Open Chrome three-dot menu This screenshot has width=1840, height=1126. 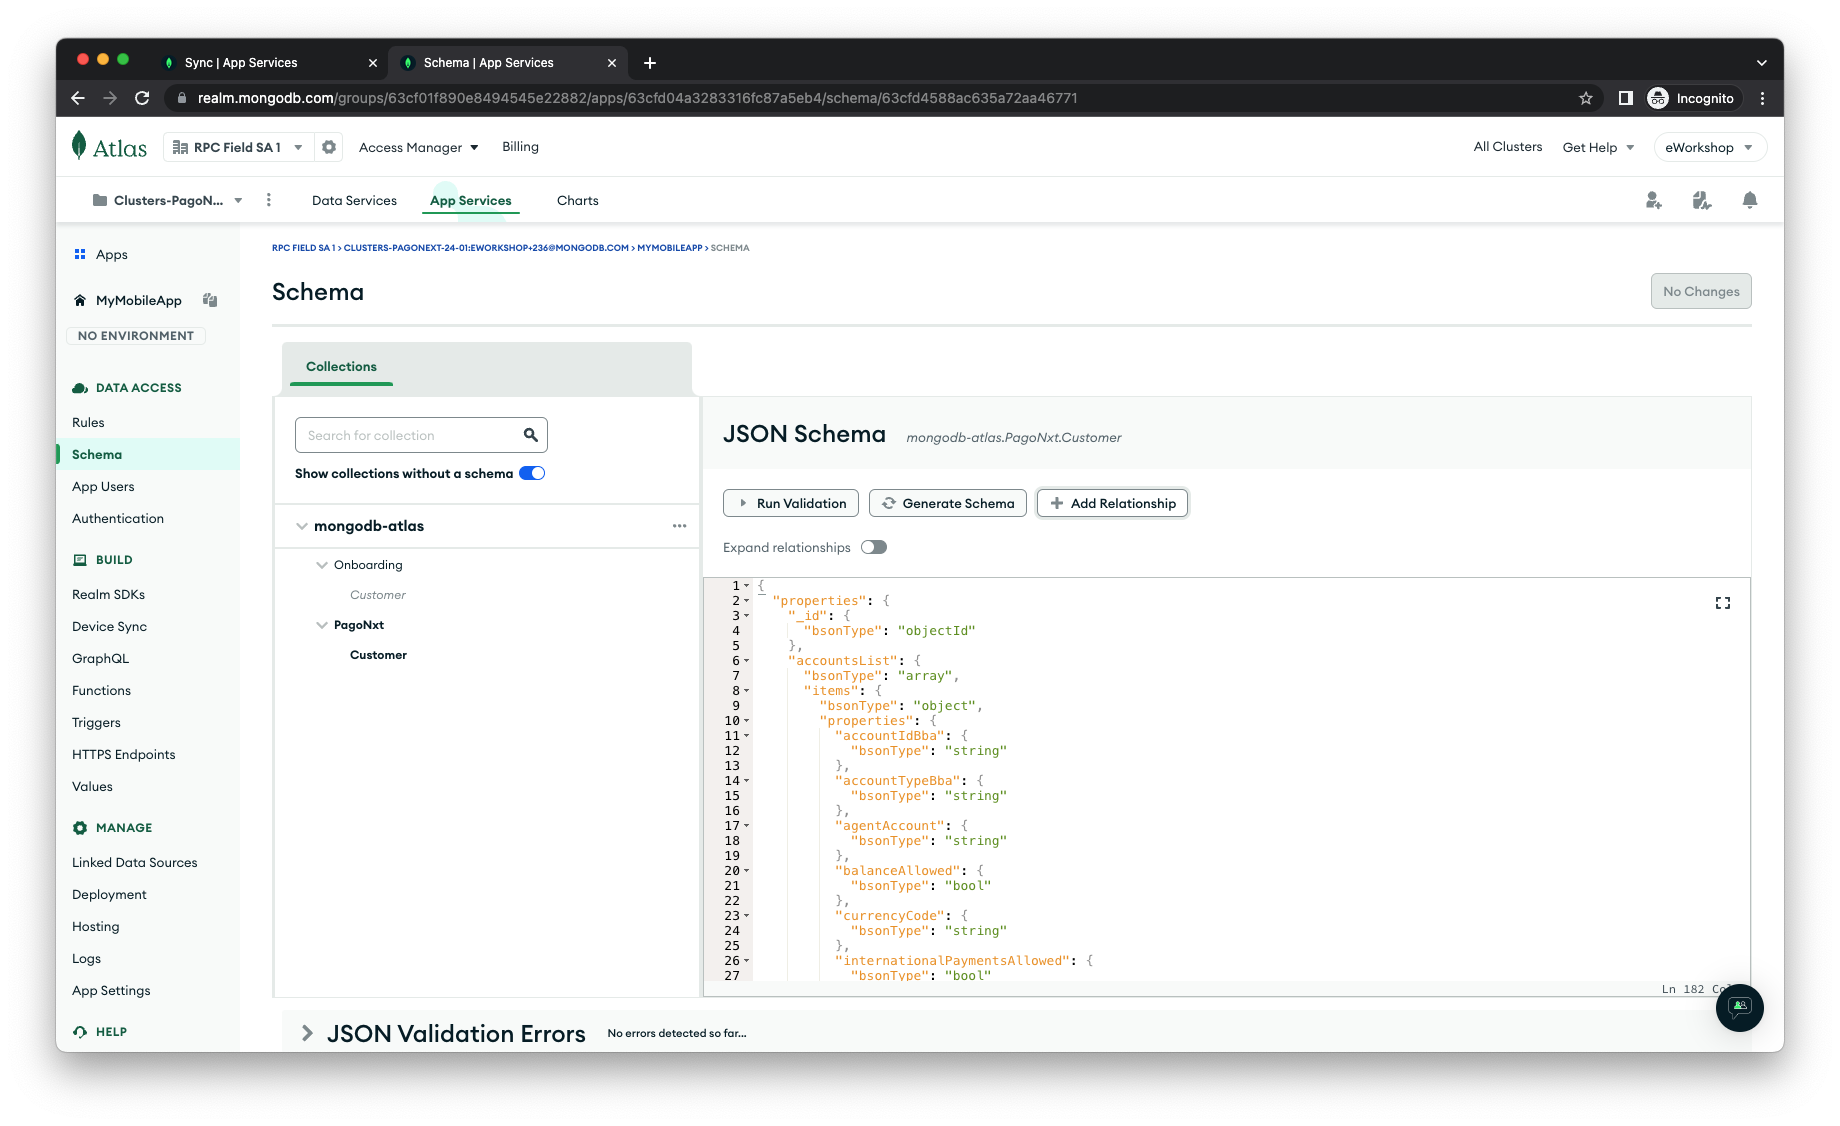click(x=1763, y=98)
